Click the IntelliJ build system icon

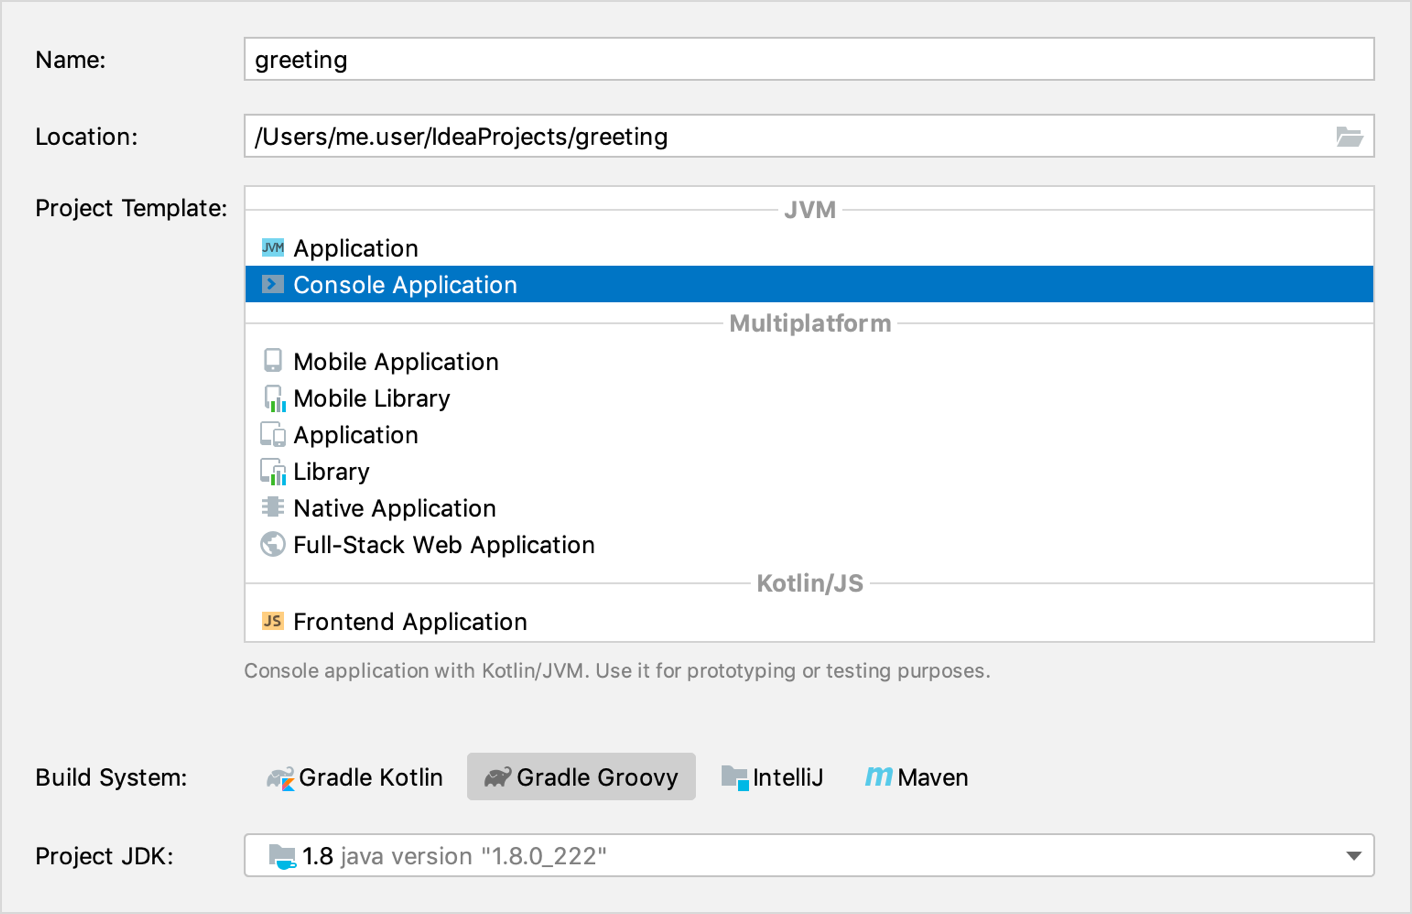735,777
